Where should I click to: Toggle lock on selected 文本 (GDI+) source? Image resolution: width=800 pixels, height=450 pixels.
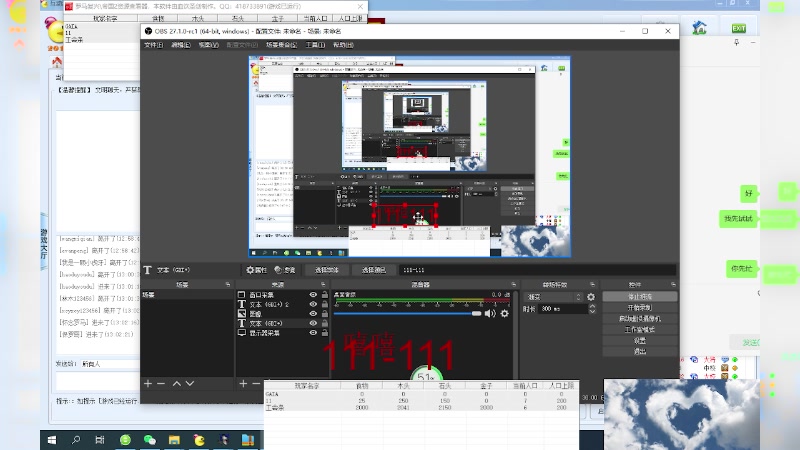324,323
